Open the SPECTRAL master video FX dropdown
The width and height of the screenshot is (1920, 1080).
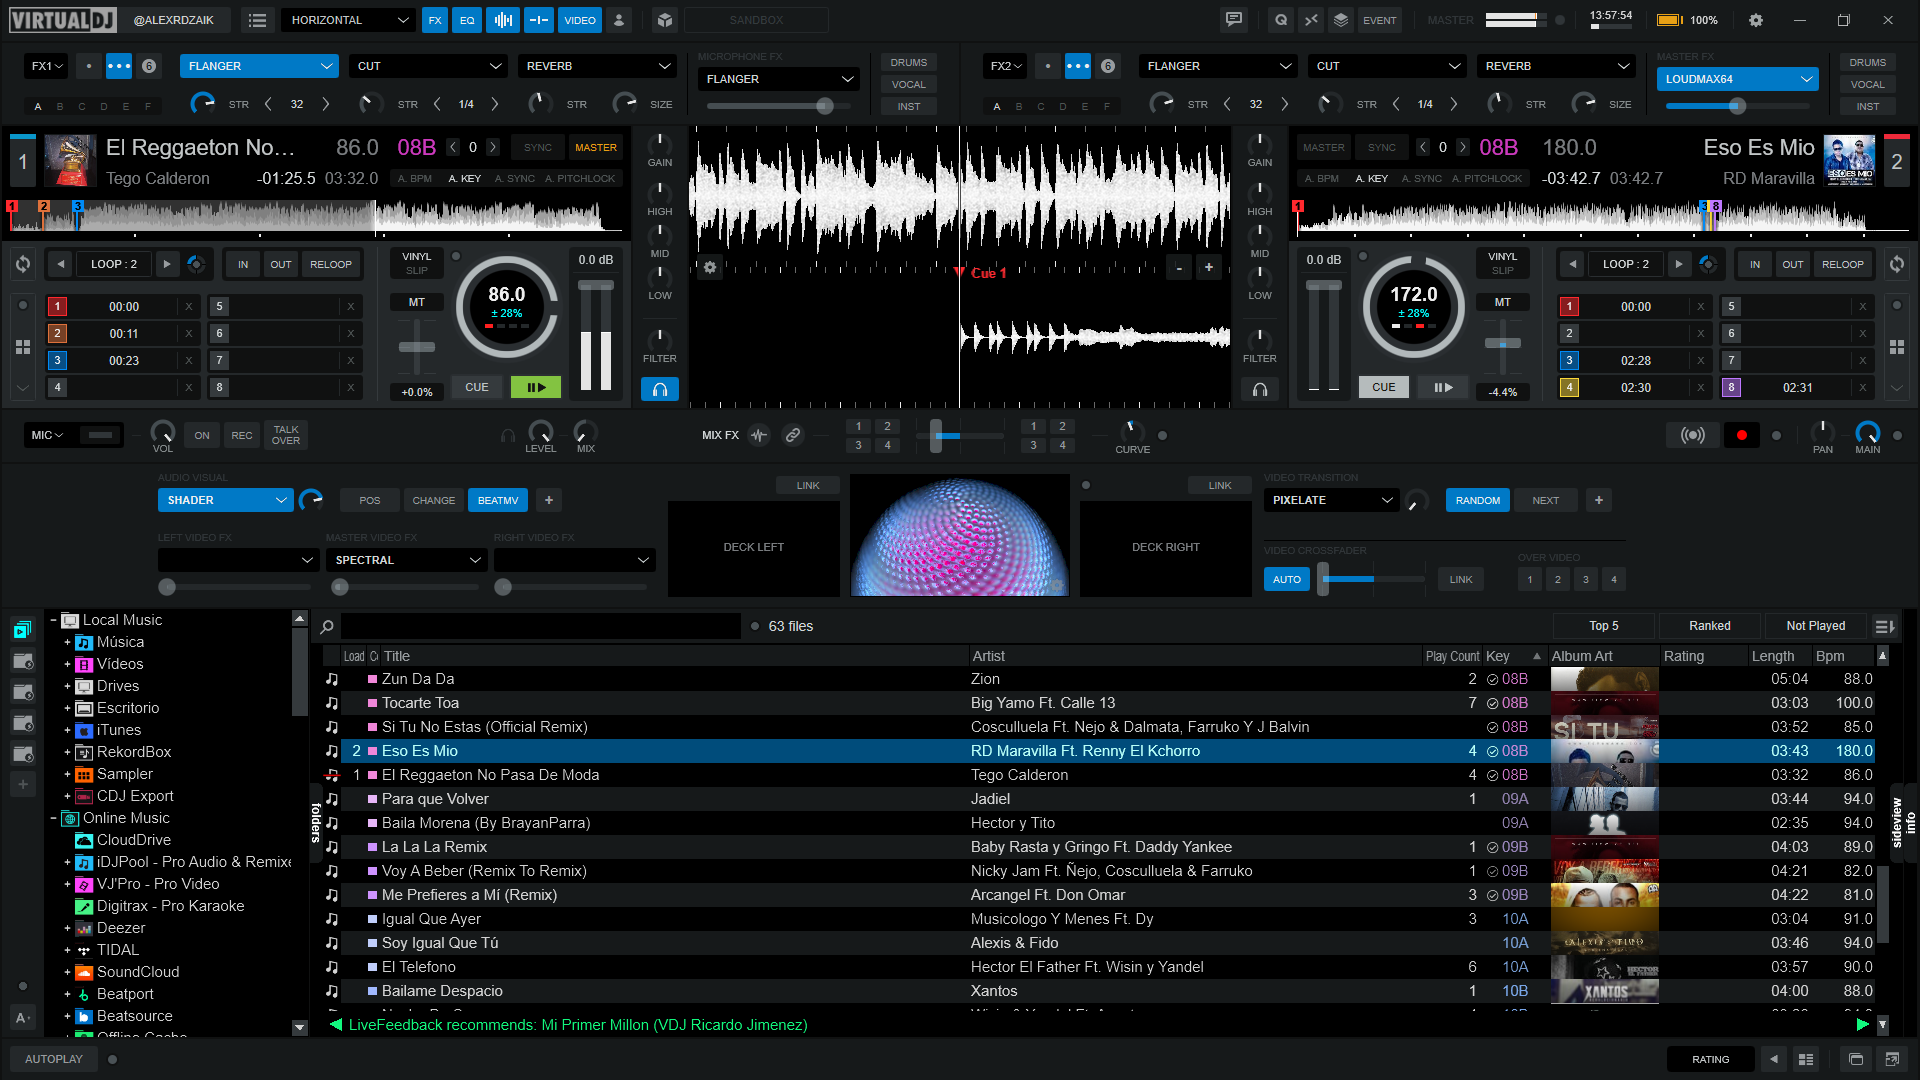[x=407, y=560]
